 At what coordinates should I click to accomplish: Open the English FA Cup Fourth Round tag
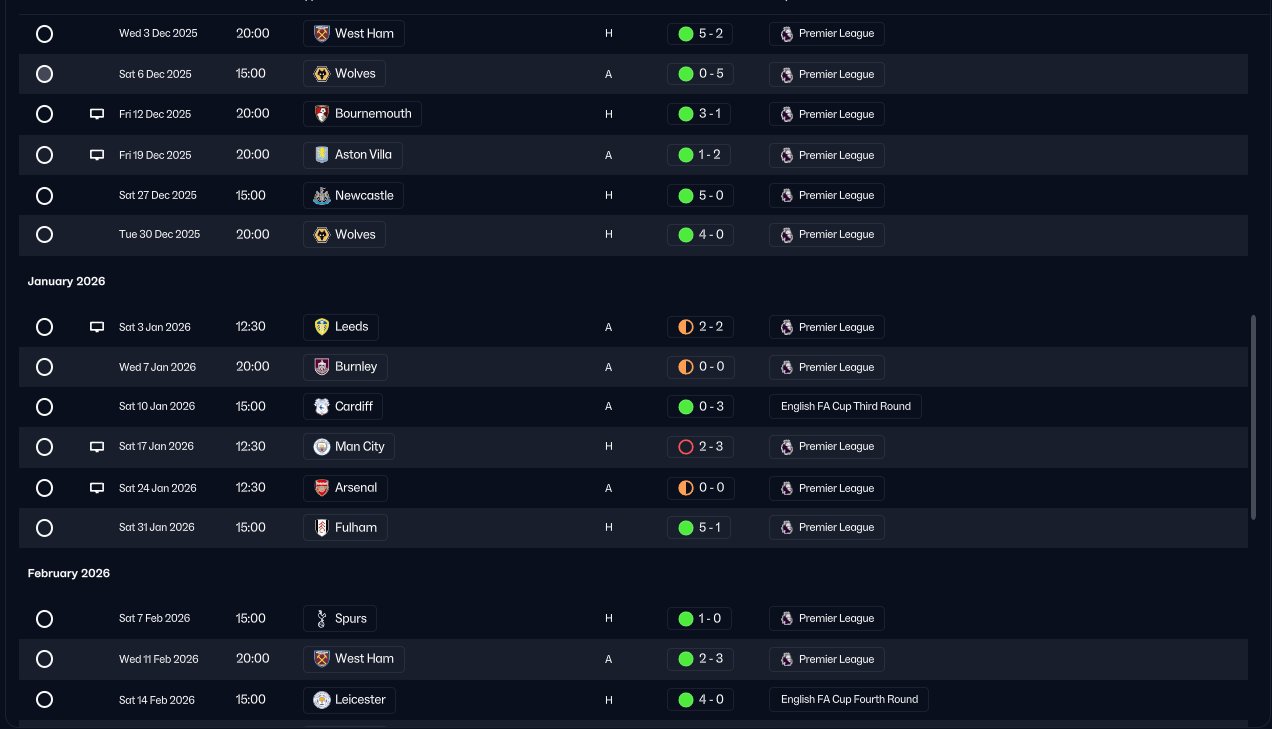coord(849,700)
